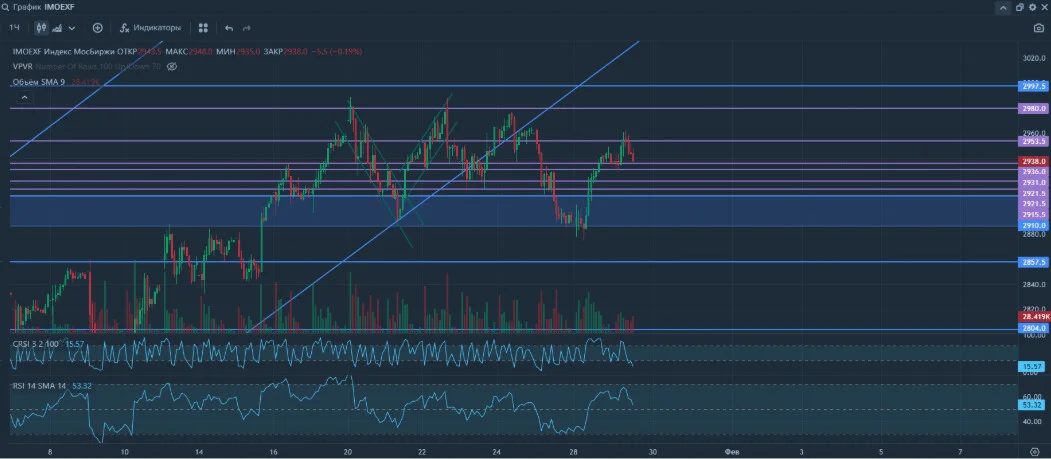Screen dimensions: 1051x459
Task: Collapse the top panel with chevron
Action: pyautogui.click(x=1003, y=7)
